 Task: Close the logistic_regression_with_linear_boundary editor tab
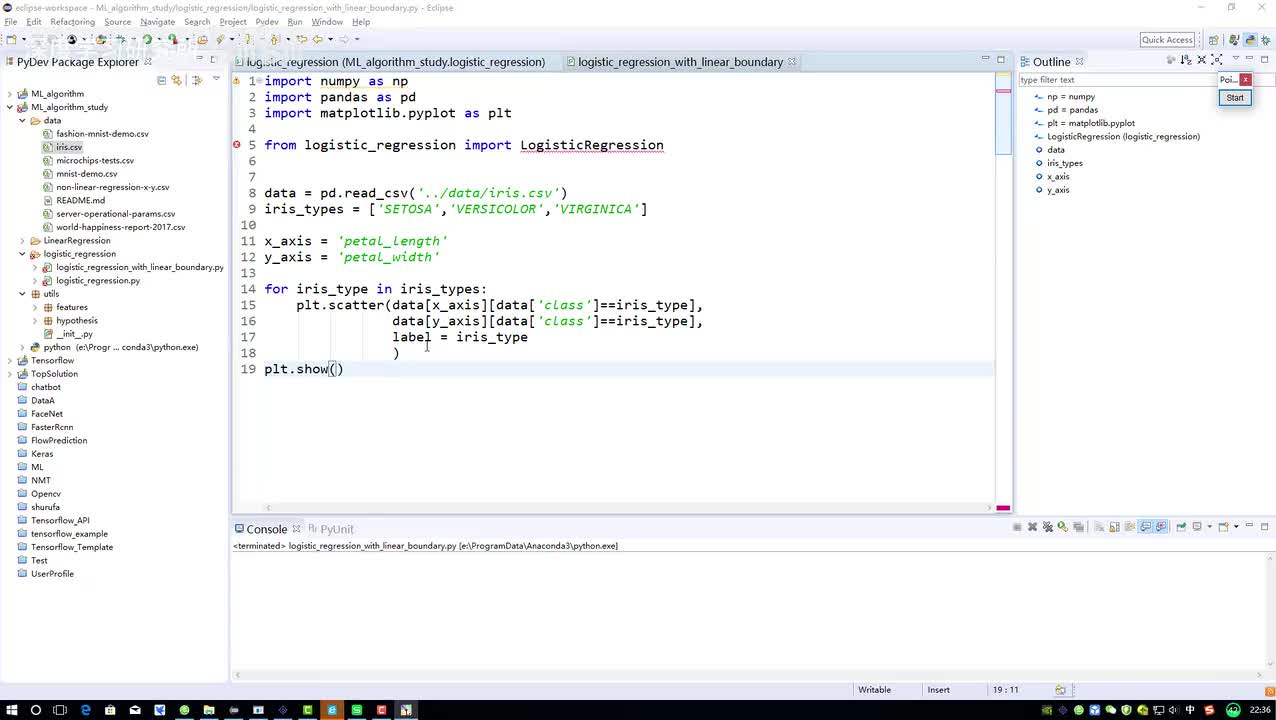[792, 62]
